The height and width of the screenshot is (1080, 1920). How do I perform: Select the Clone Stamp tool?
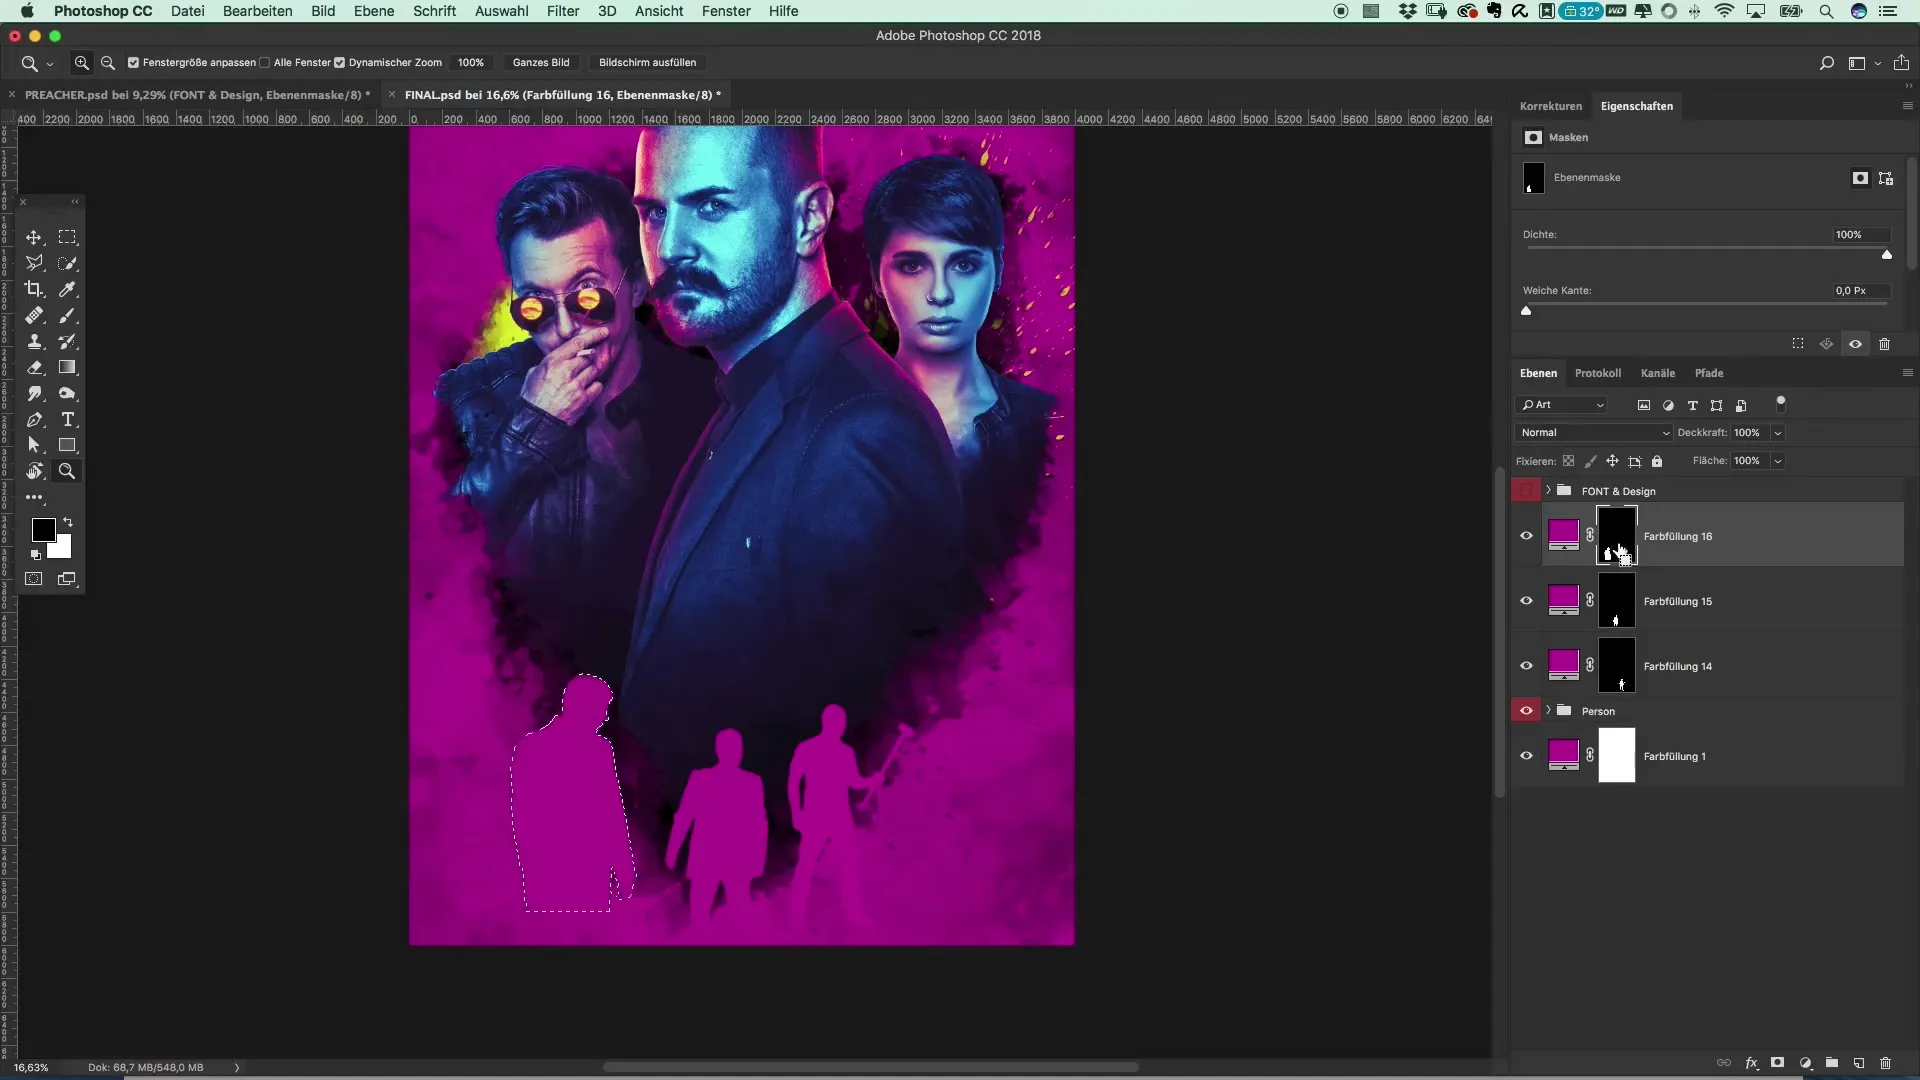point(34,341)
